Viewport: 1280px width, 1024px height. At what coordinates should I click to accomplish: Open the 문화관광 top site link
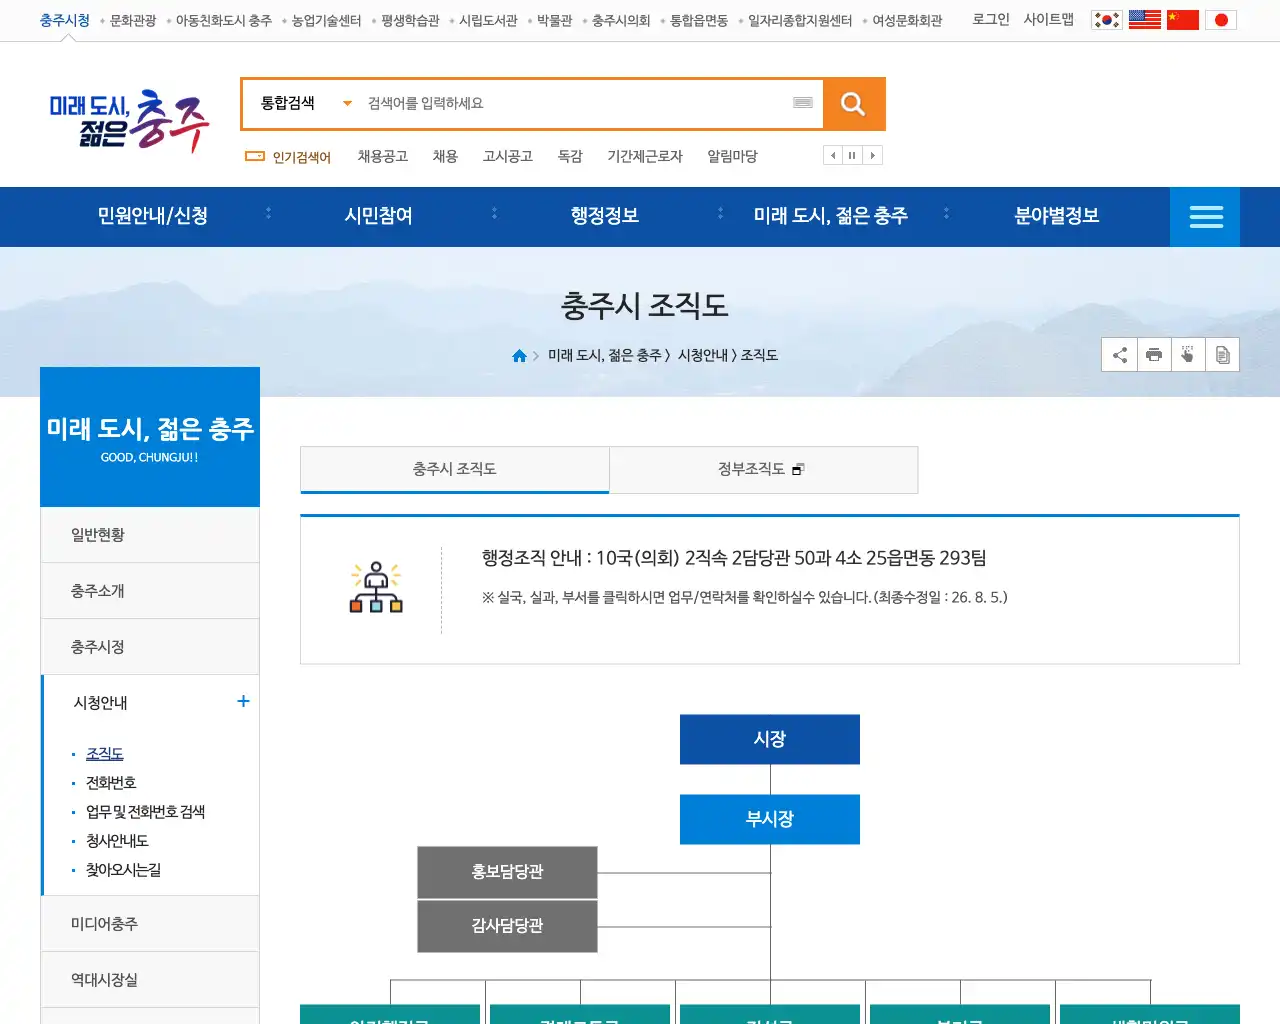coord(133,20)
